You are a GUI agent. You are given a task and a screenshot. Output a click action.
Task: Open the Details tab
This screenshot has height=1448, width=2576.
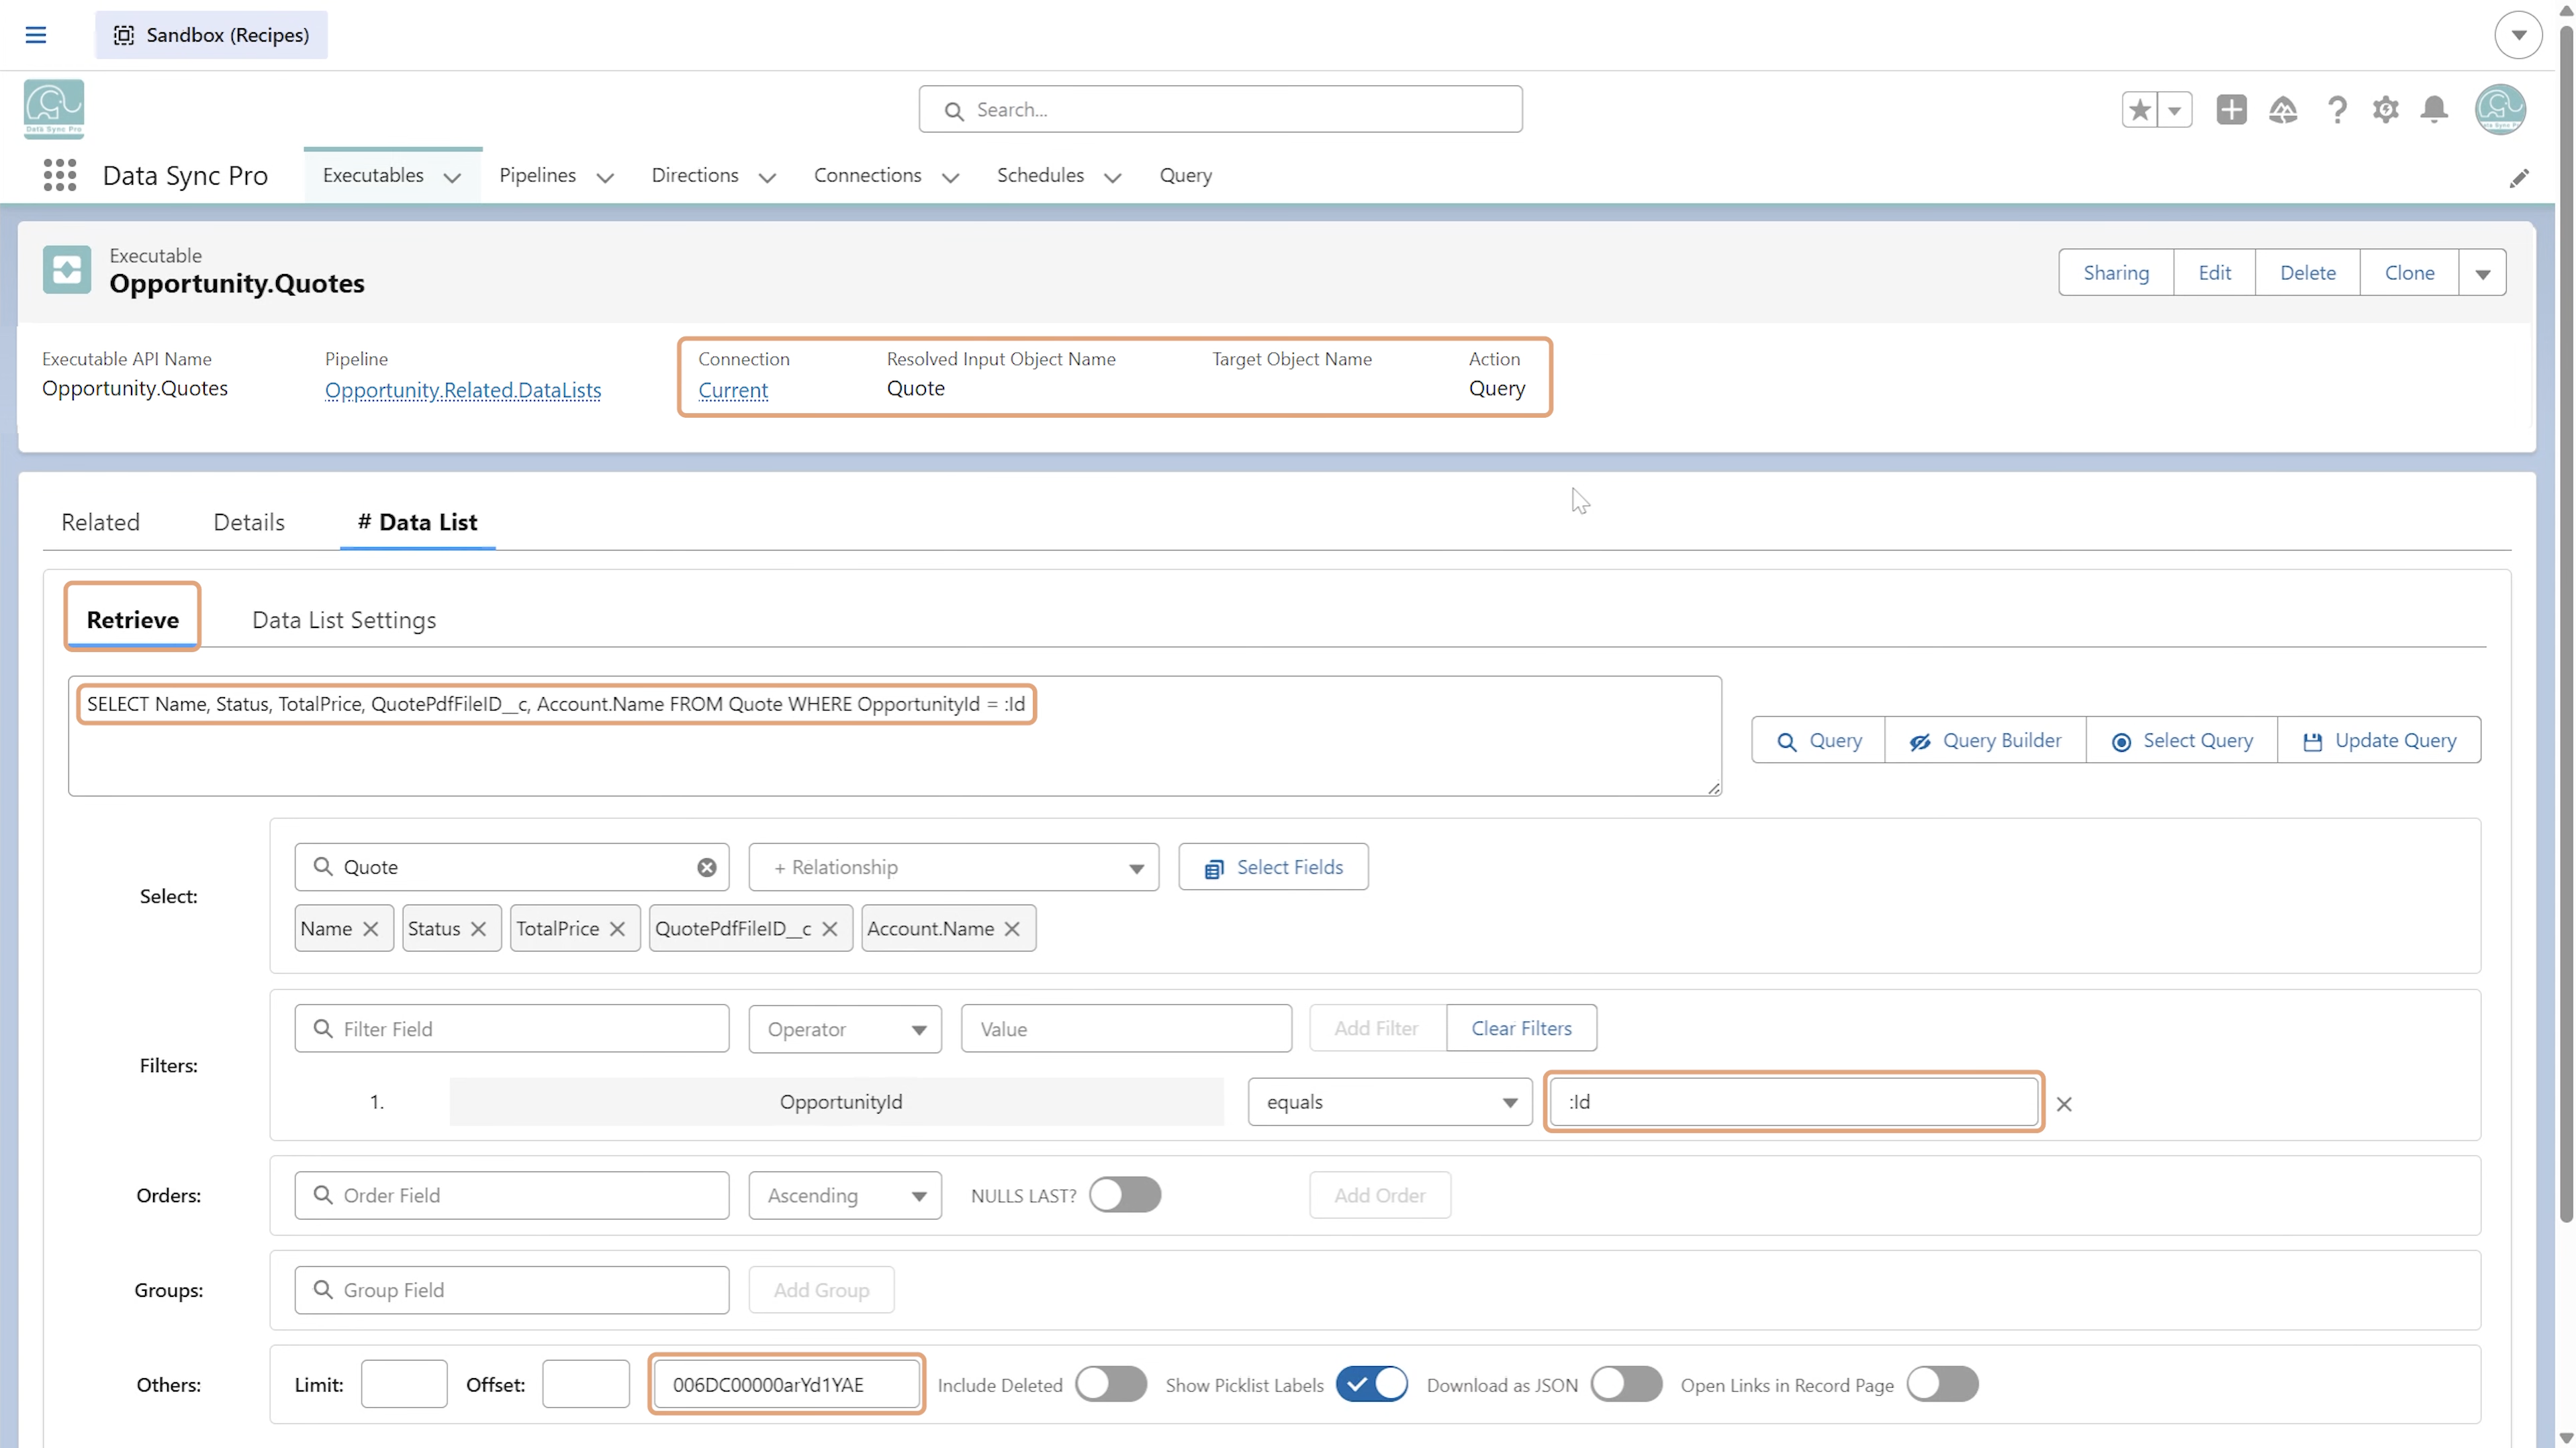click(x=249, y=522)
